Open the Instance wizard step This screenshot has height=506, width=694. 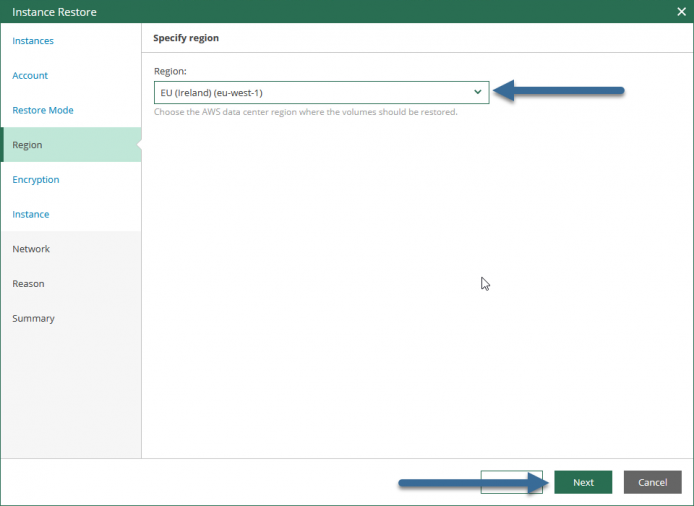(31, 214)
